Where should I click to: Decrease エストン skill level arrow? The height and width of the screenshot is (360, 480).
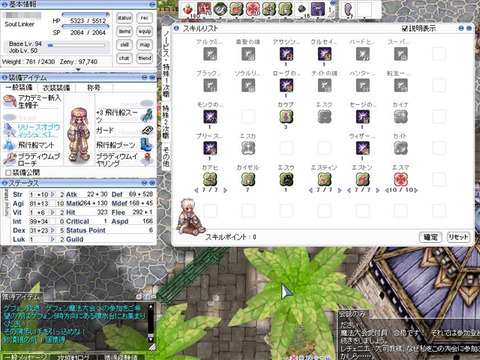(x=349, y=190)
